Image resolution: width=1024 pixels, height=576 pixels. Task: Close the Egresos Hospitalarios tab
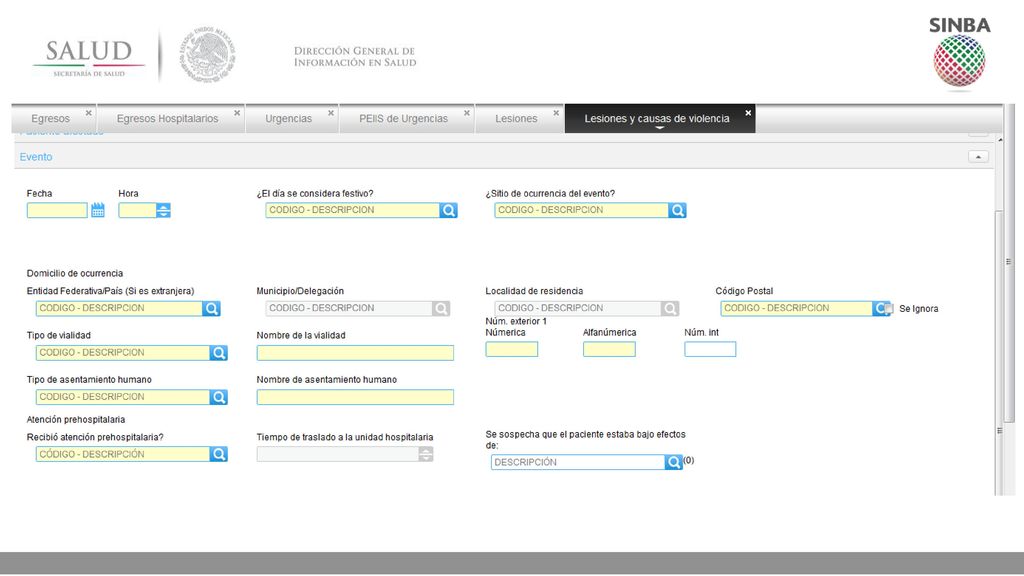(237, 113)
